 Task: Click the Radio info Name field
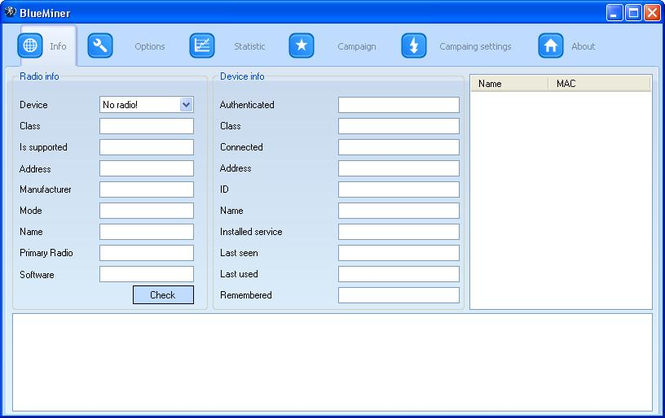pyautogui.click(x=146, y=232)
